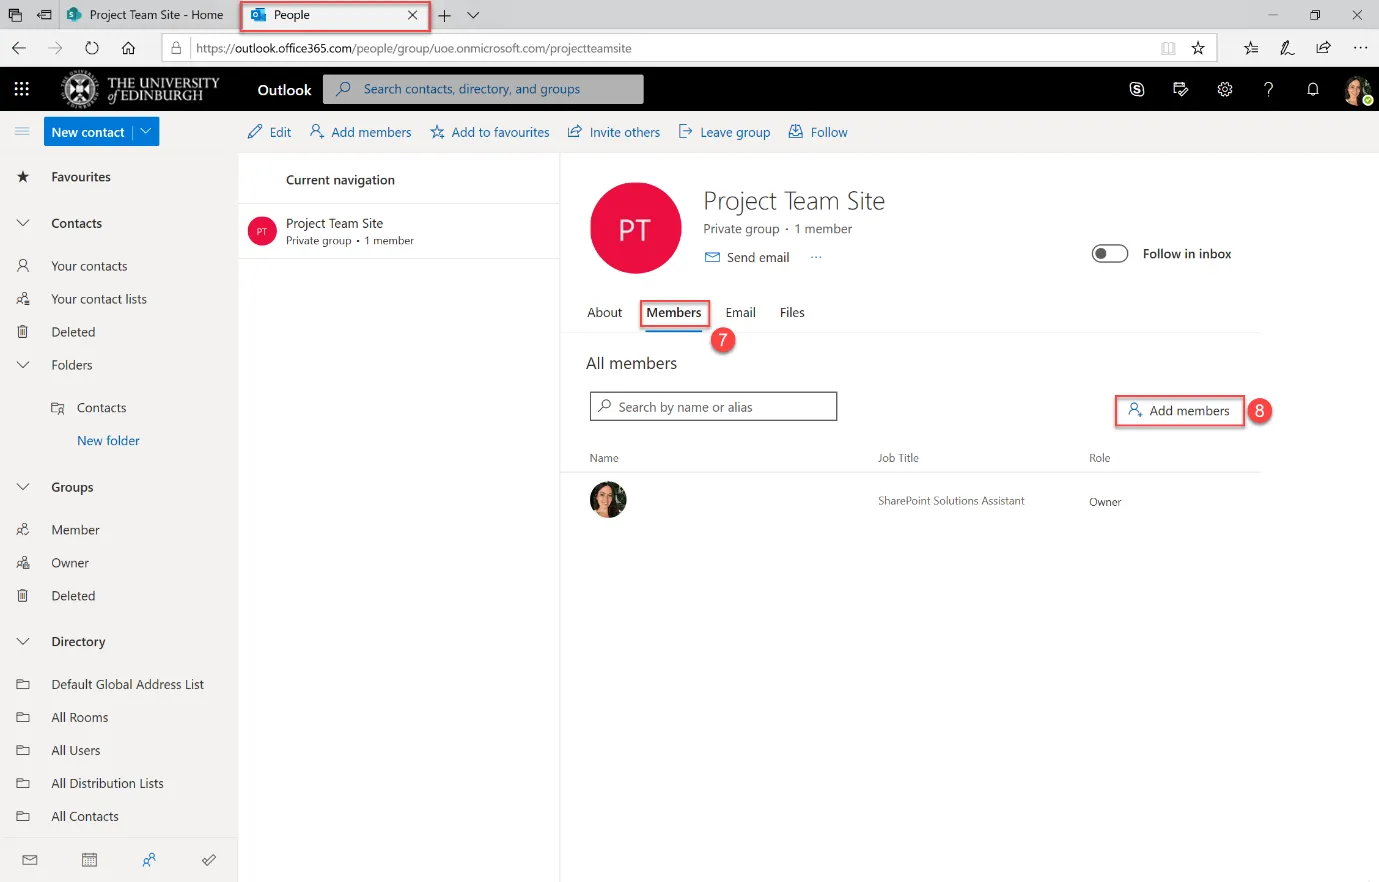
Task: Switch to the Email tab
Action: click(740, 312)
